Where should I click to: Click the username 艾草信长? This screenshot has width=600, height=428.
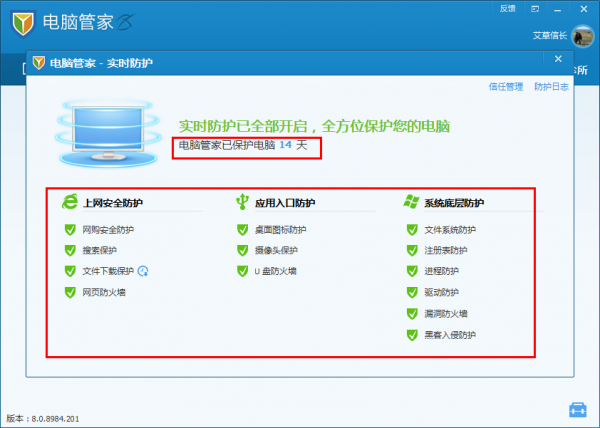550,36
